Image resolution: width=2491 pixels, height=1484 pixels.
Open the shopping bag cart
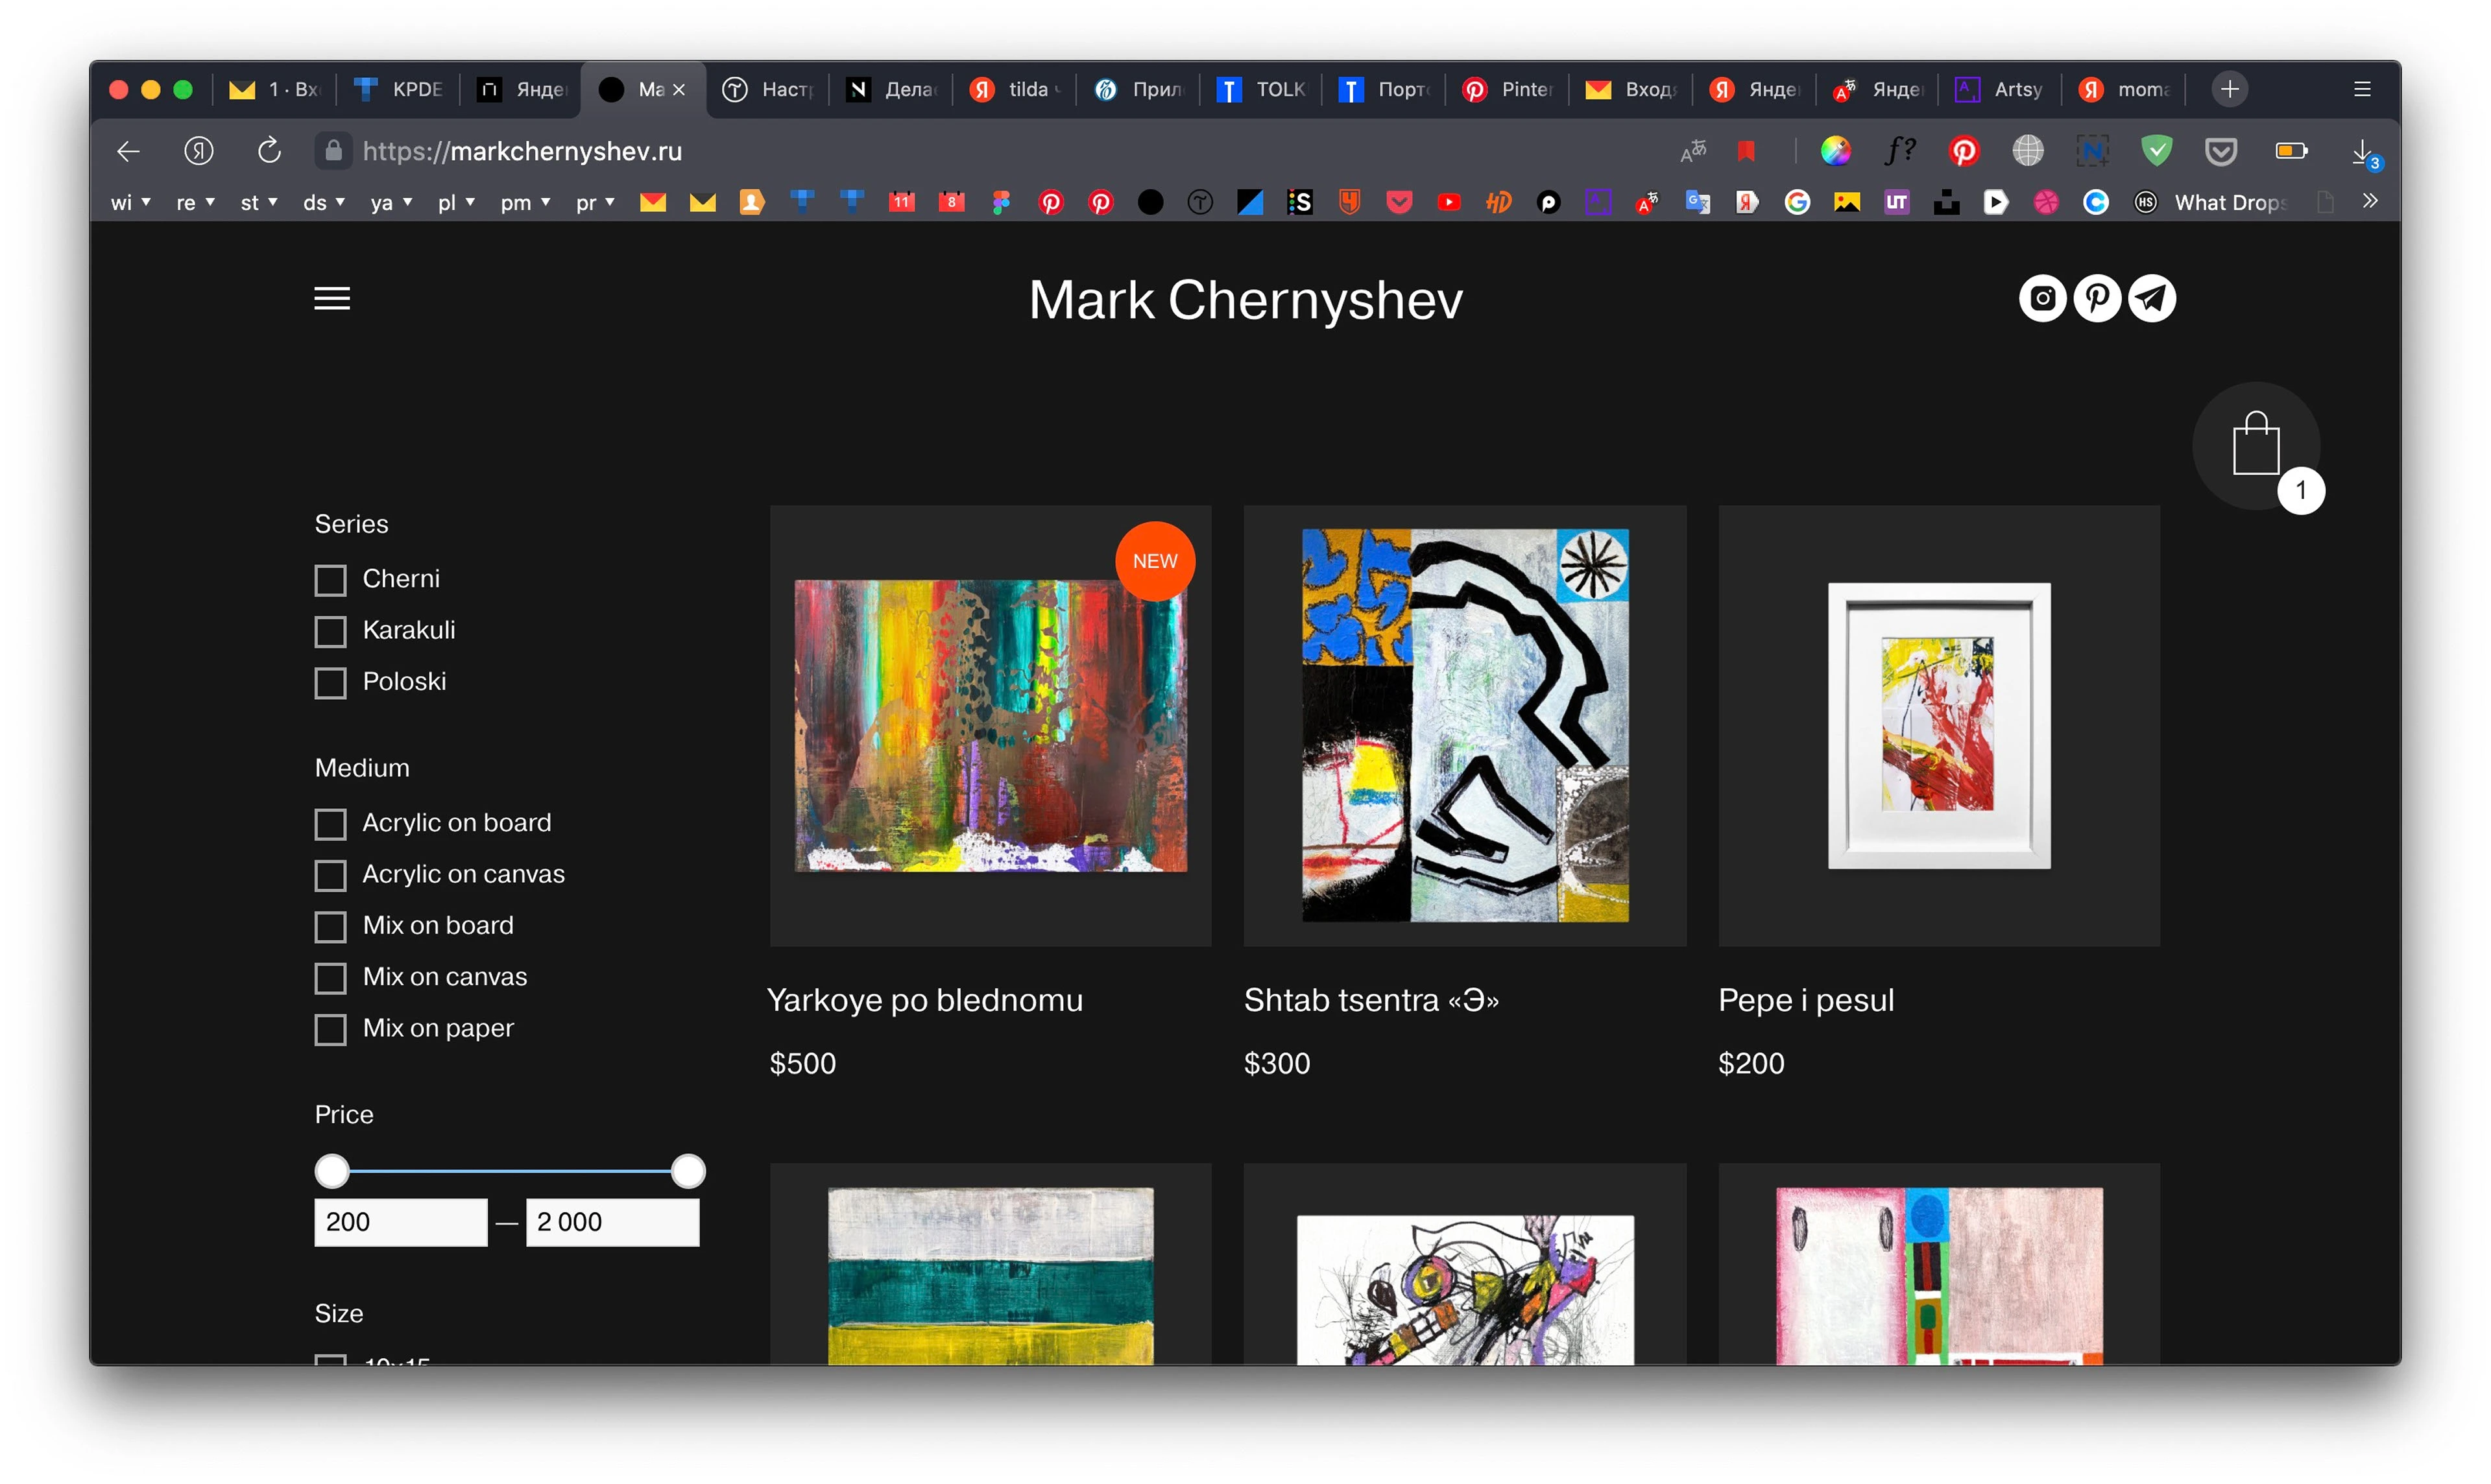pos(2256,445)
